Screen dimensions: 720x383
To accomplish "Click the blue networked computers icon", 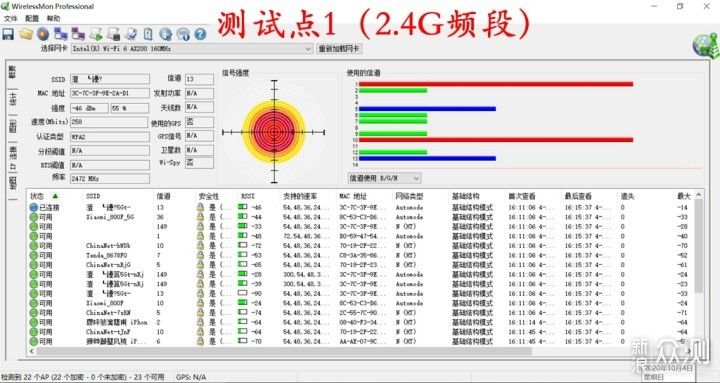I will (61, 34).
